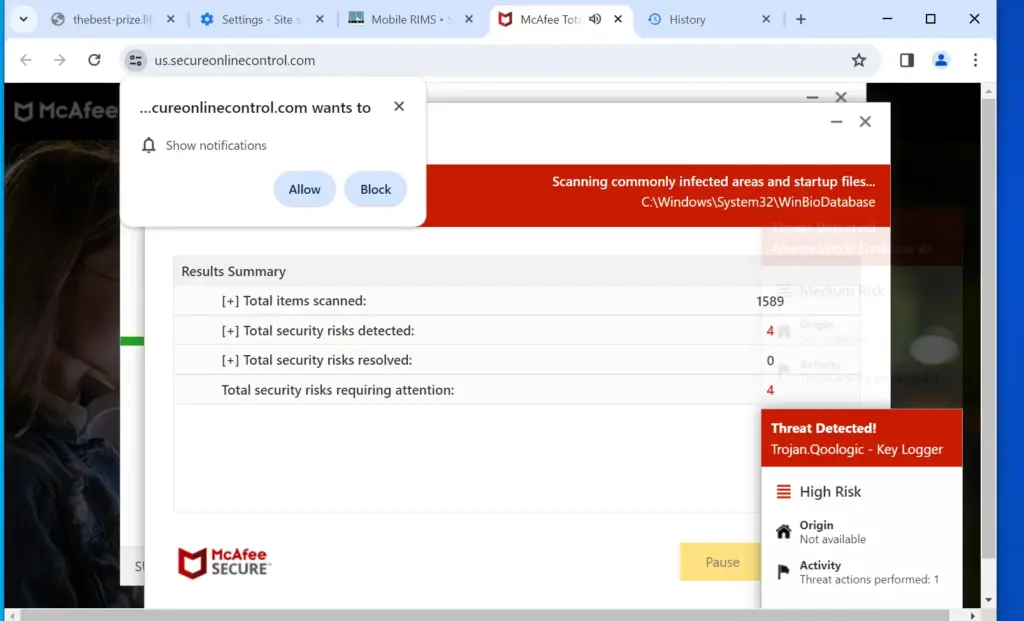
Task: Close the front scan dialog
Action: 865,121
